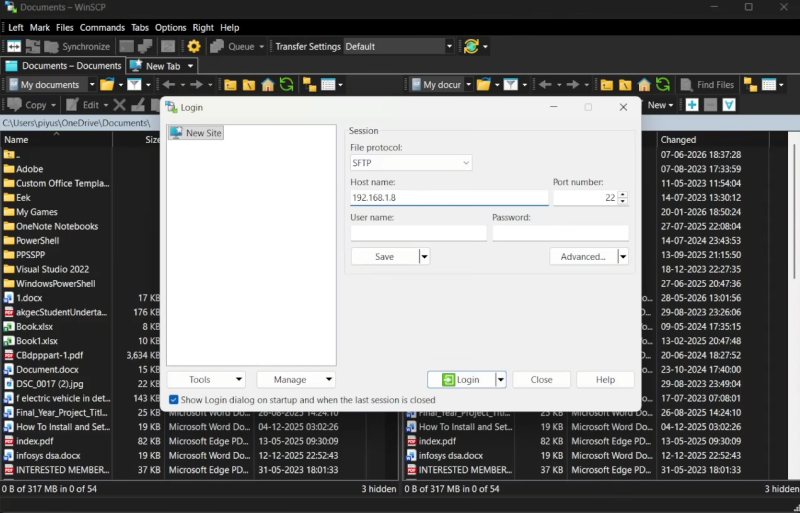Open the Manage dropdown in Login dialog
The height and width of the screenshot is (513, 800).
tap(296, 379)
